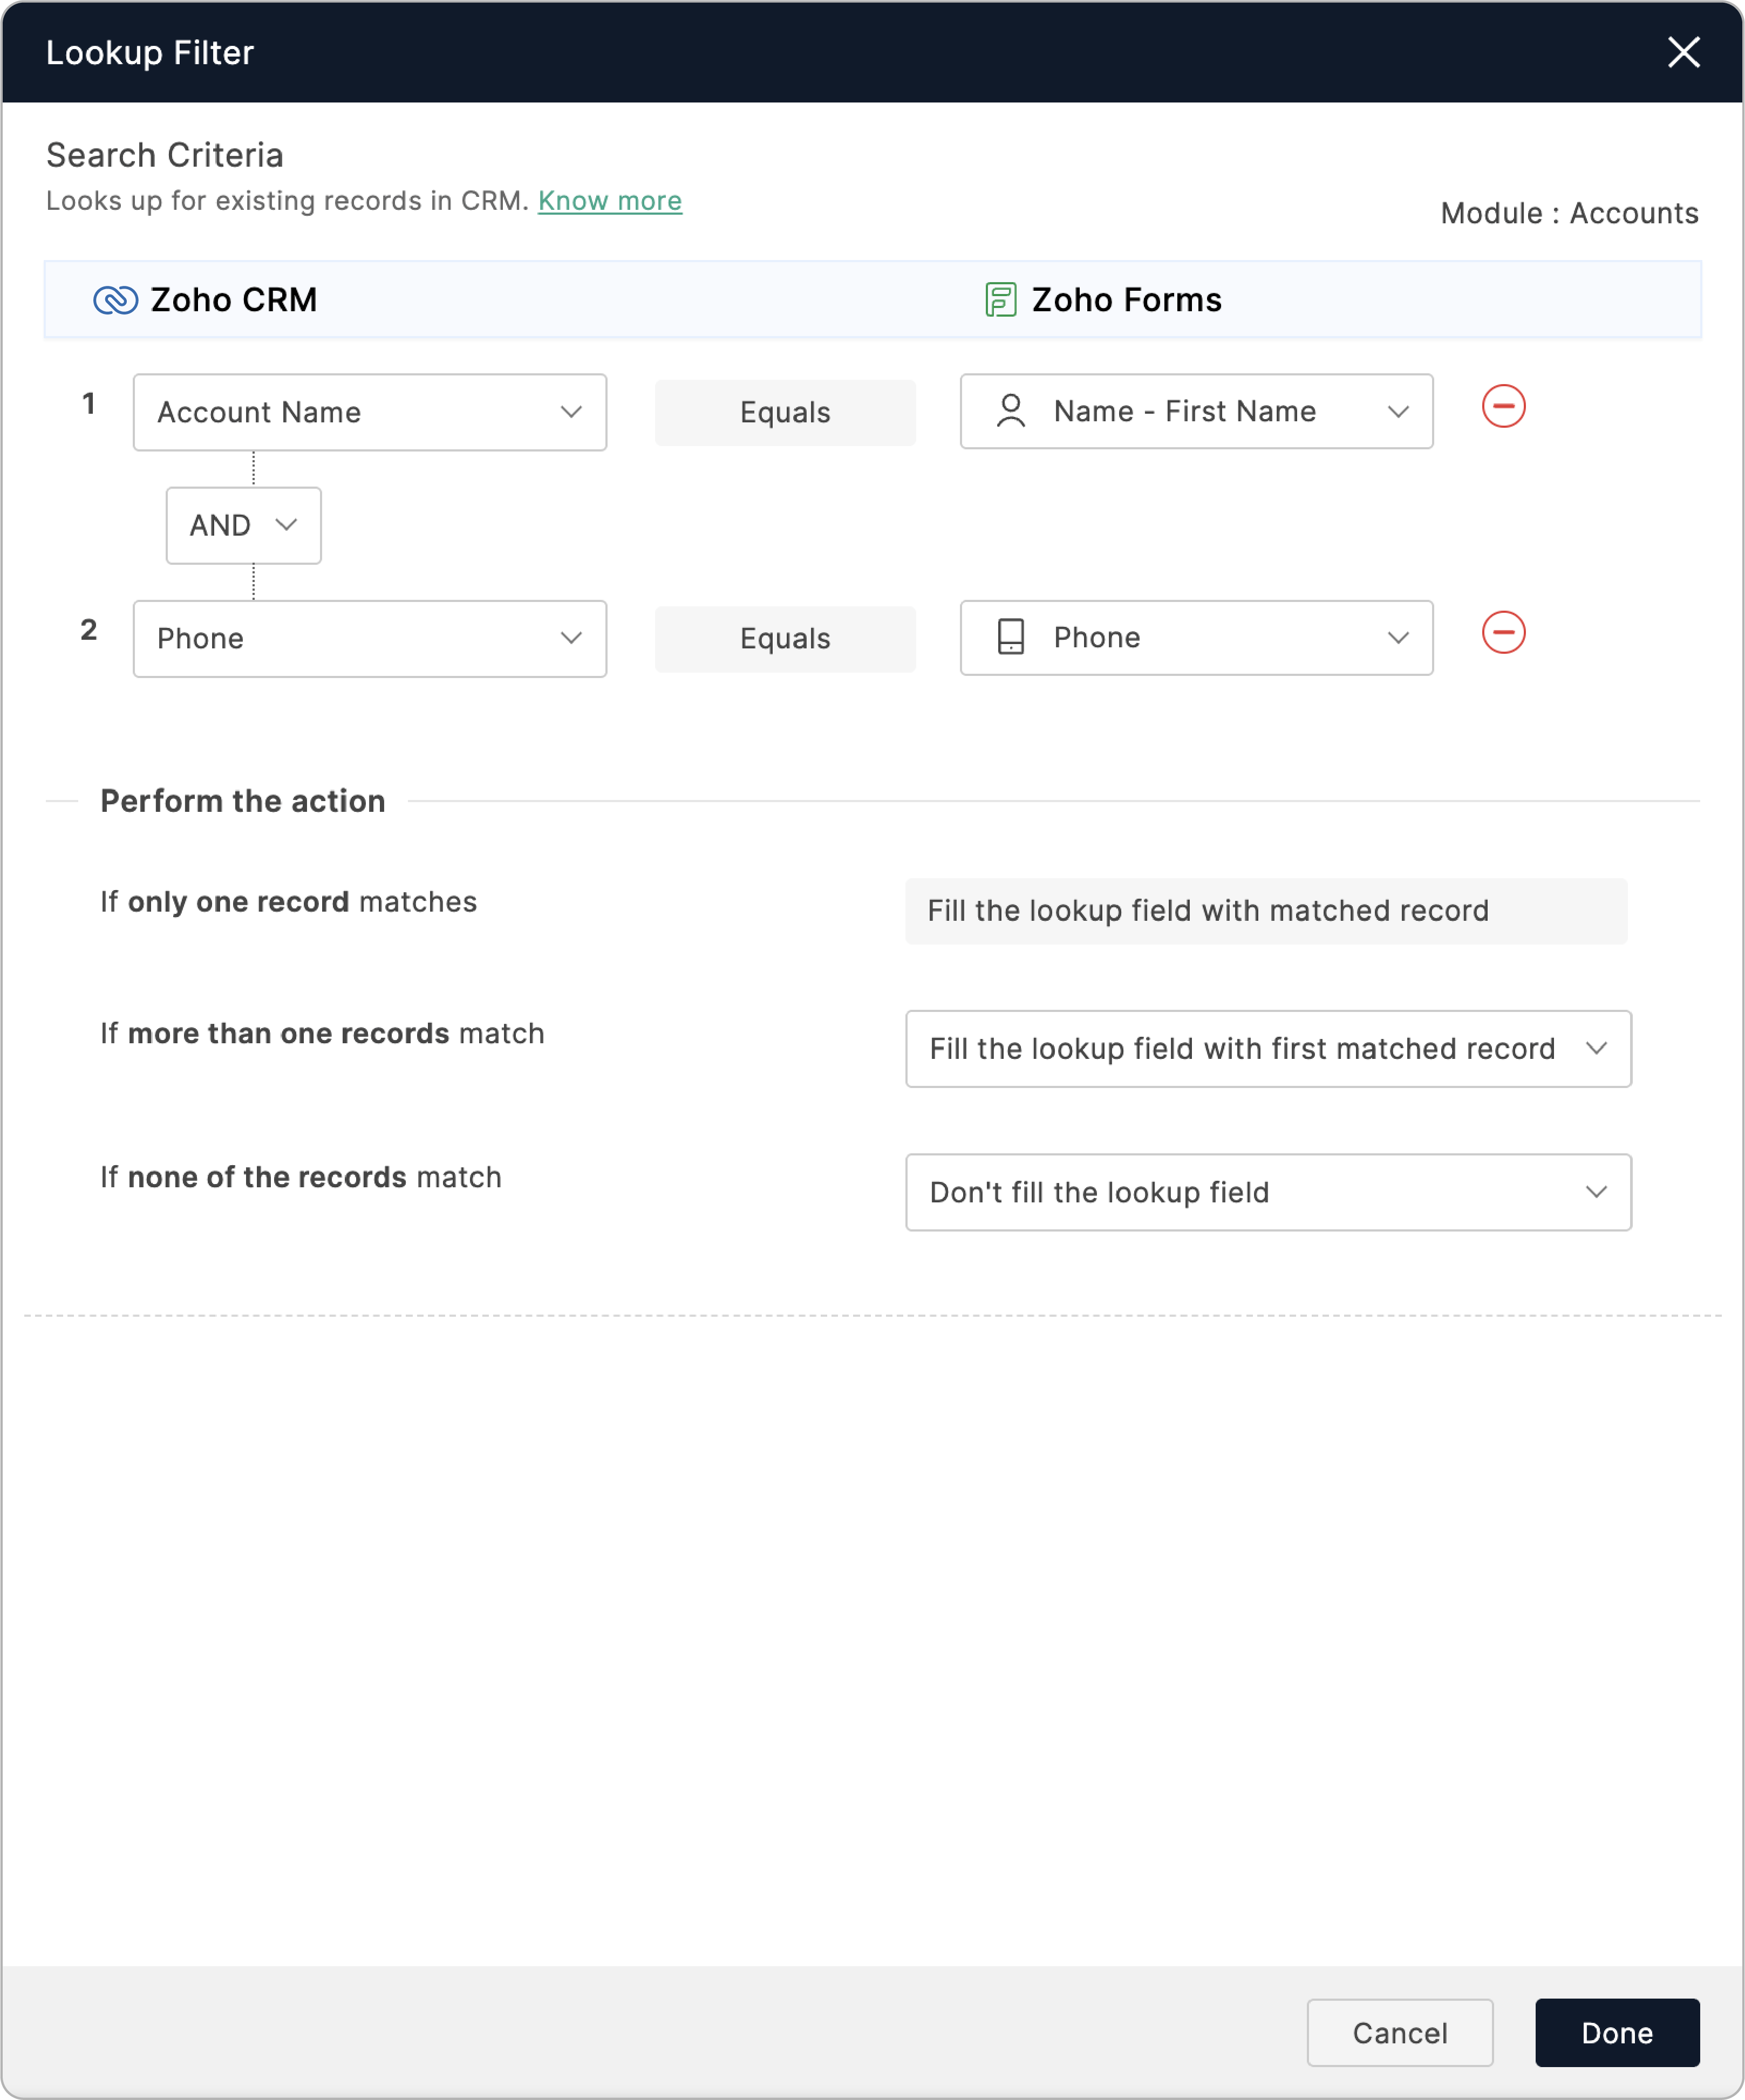Click the first Equals operator box
1745x2100 pixels.
[x=784, y=412]
